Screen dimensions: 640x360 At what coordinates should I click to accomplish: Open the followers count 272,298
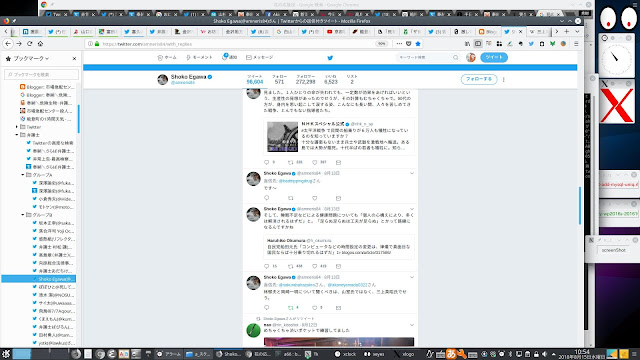pyautogui.click(x=305, y=80)
